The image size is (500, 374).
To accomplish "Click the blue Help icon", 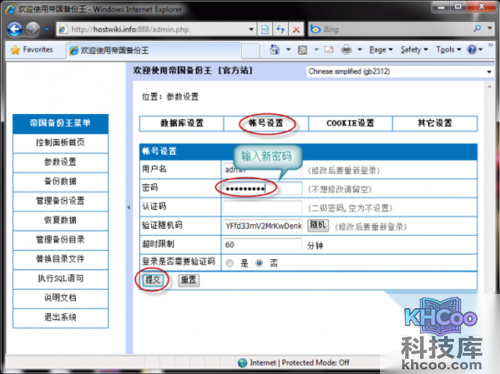I will point(472,50).
